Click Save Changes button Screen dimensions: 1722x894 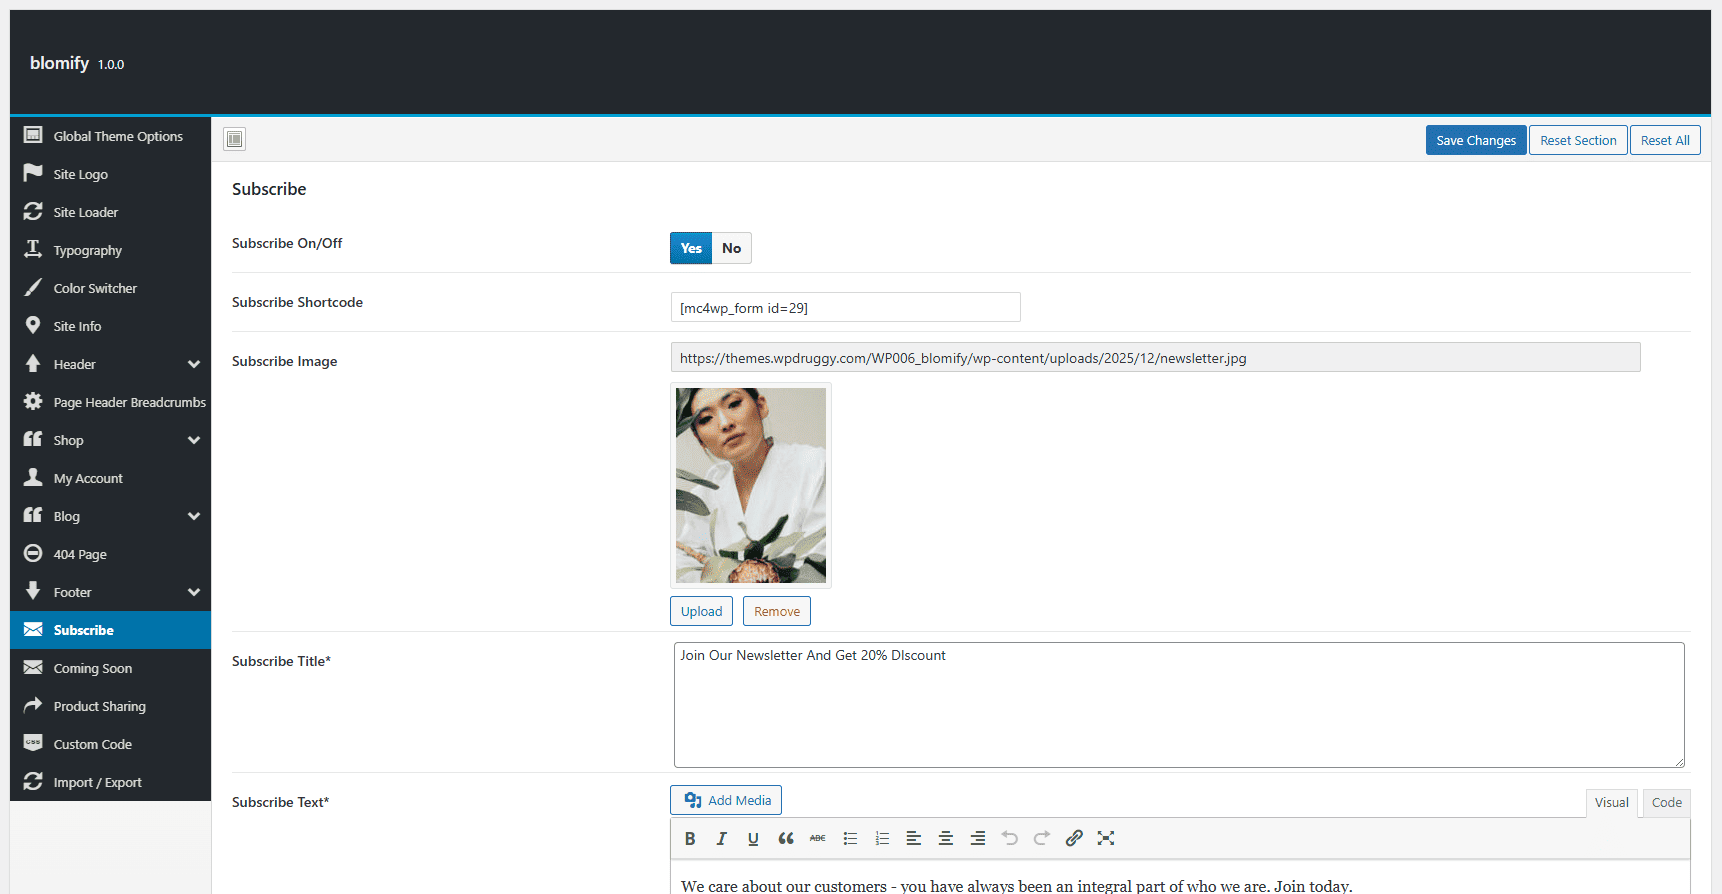pyautogui.click(x=1476, y=140)
